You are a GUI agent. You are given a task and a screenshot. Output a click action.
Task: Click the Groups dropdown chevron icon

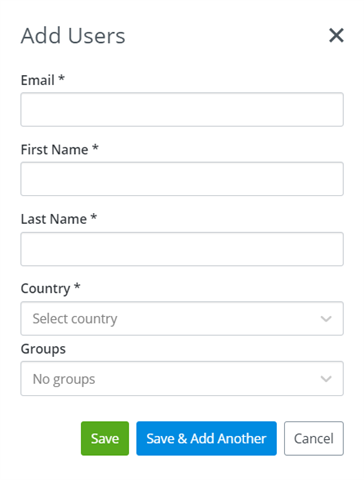coord(326,379)
